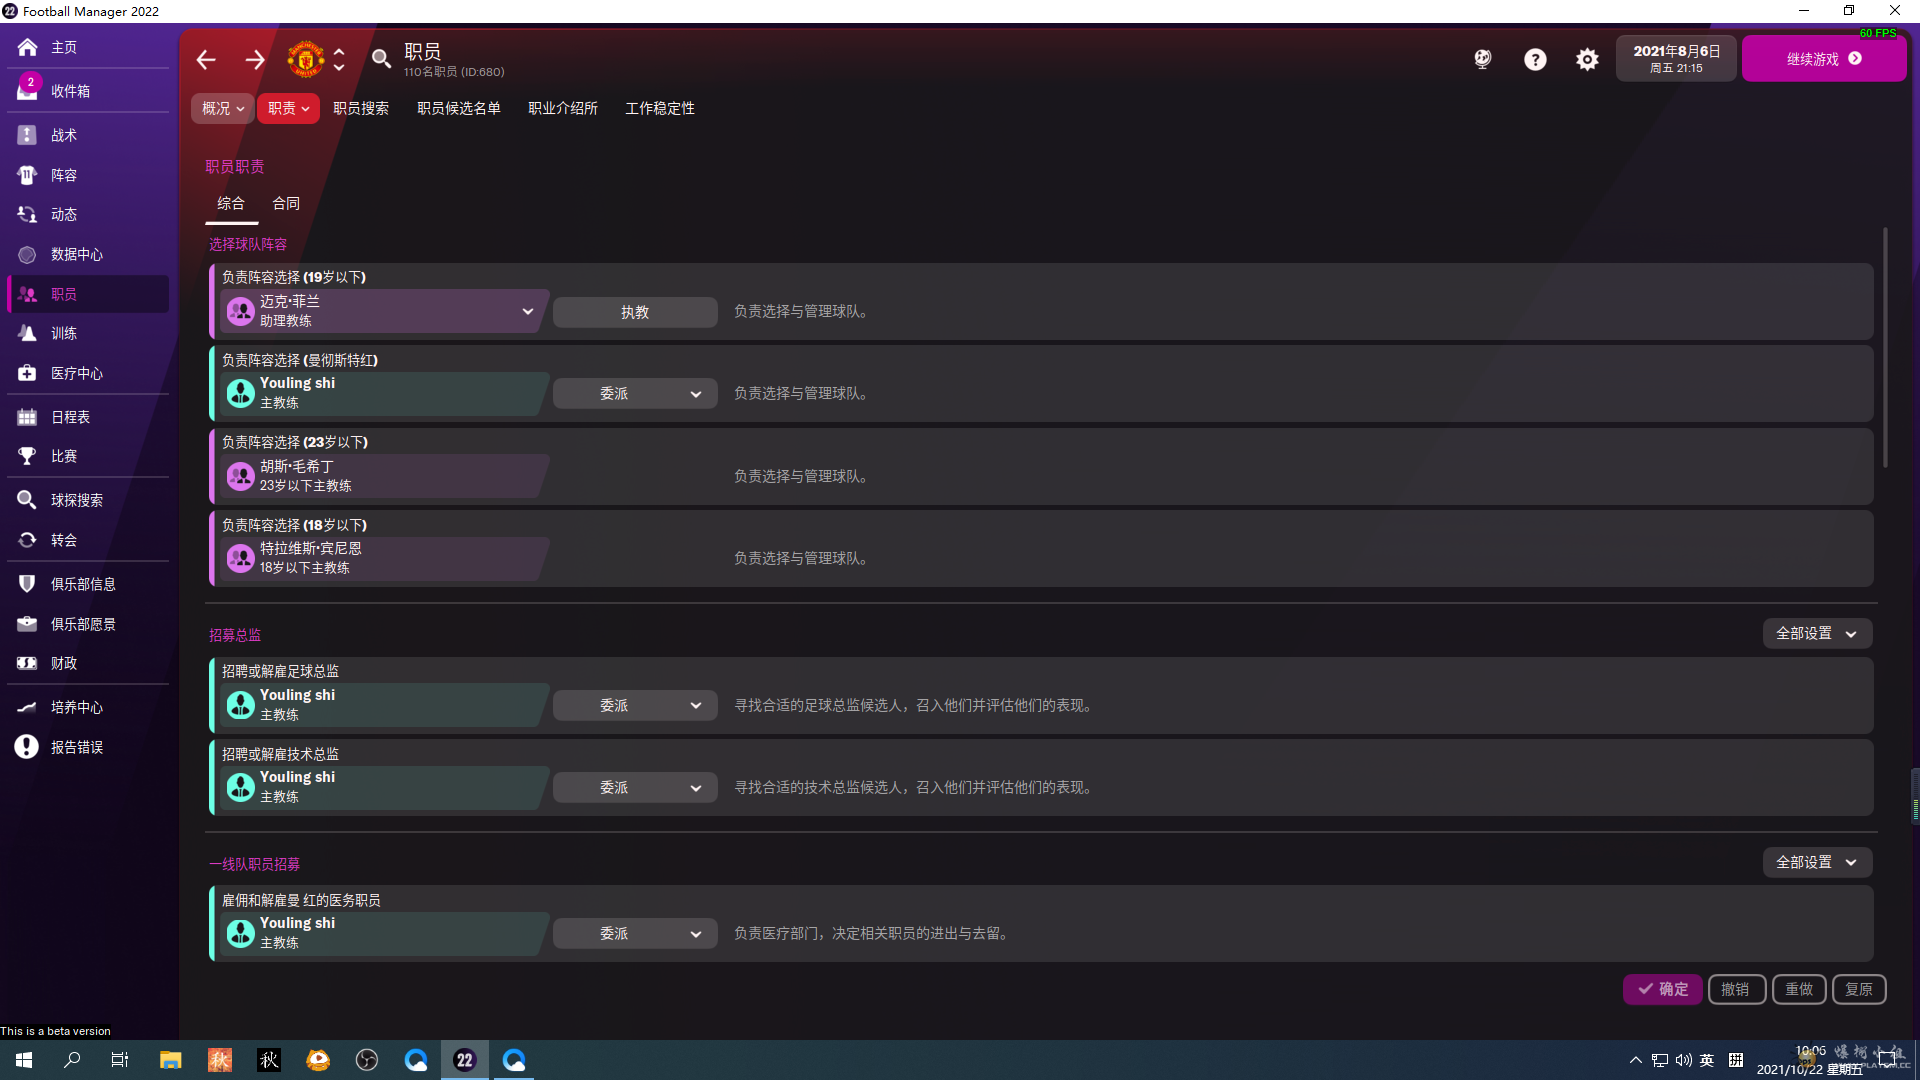Open 日程表 schedule page

coord(88,417)
